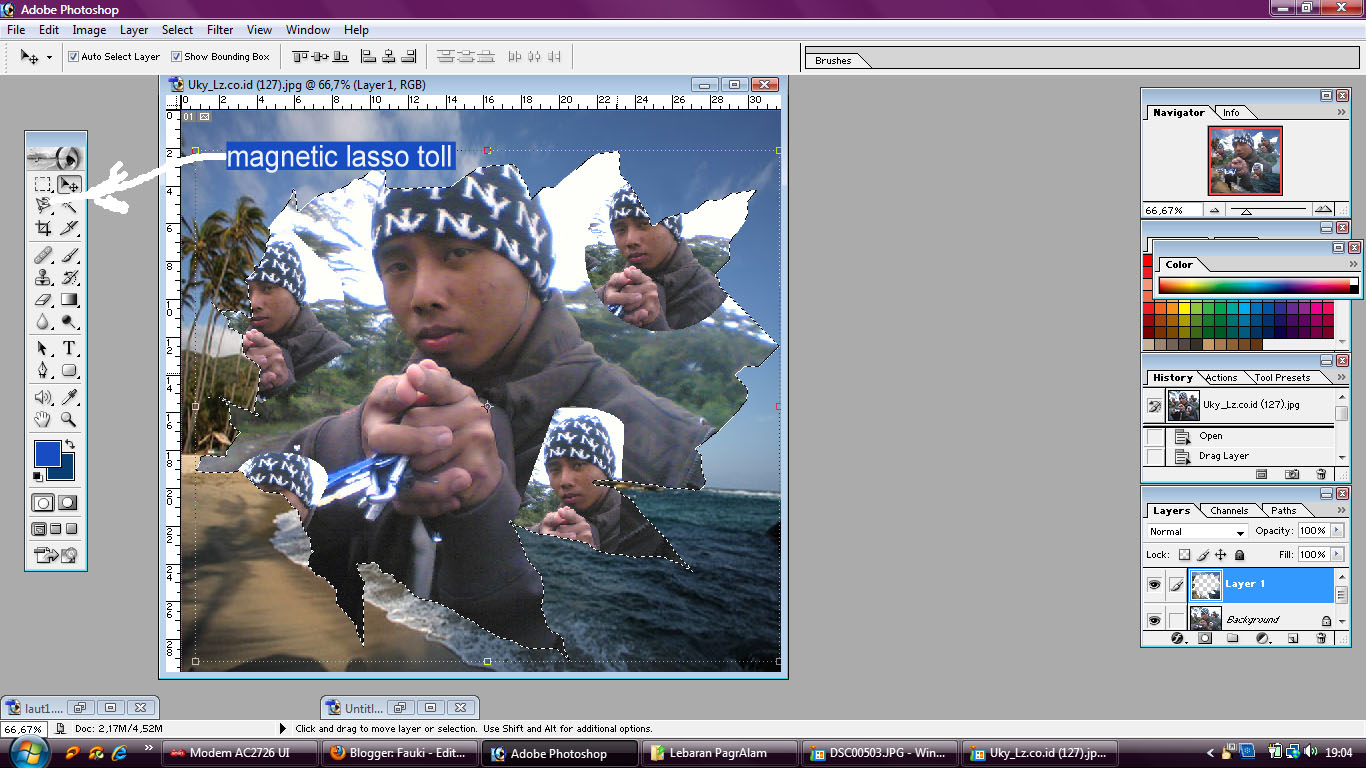
Task: Select the Crop tool
Action: [x=43, y=228]
